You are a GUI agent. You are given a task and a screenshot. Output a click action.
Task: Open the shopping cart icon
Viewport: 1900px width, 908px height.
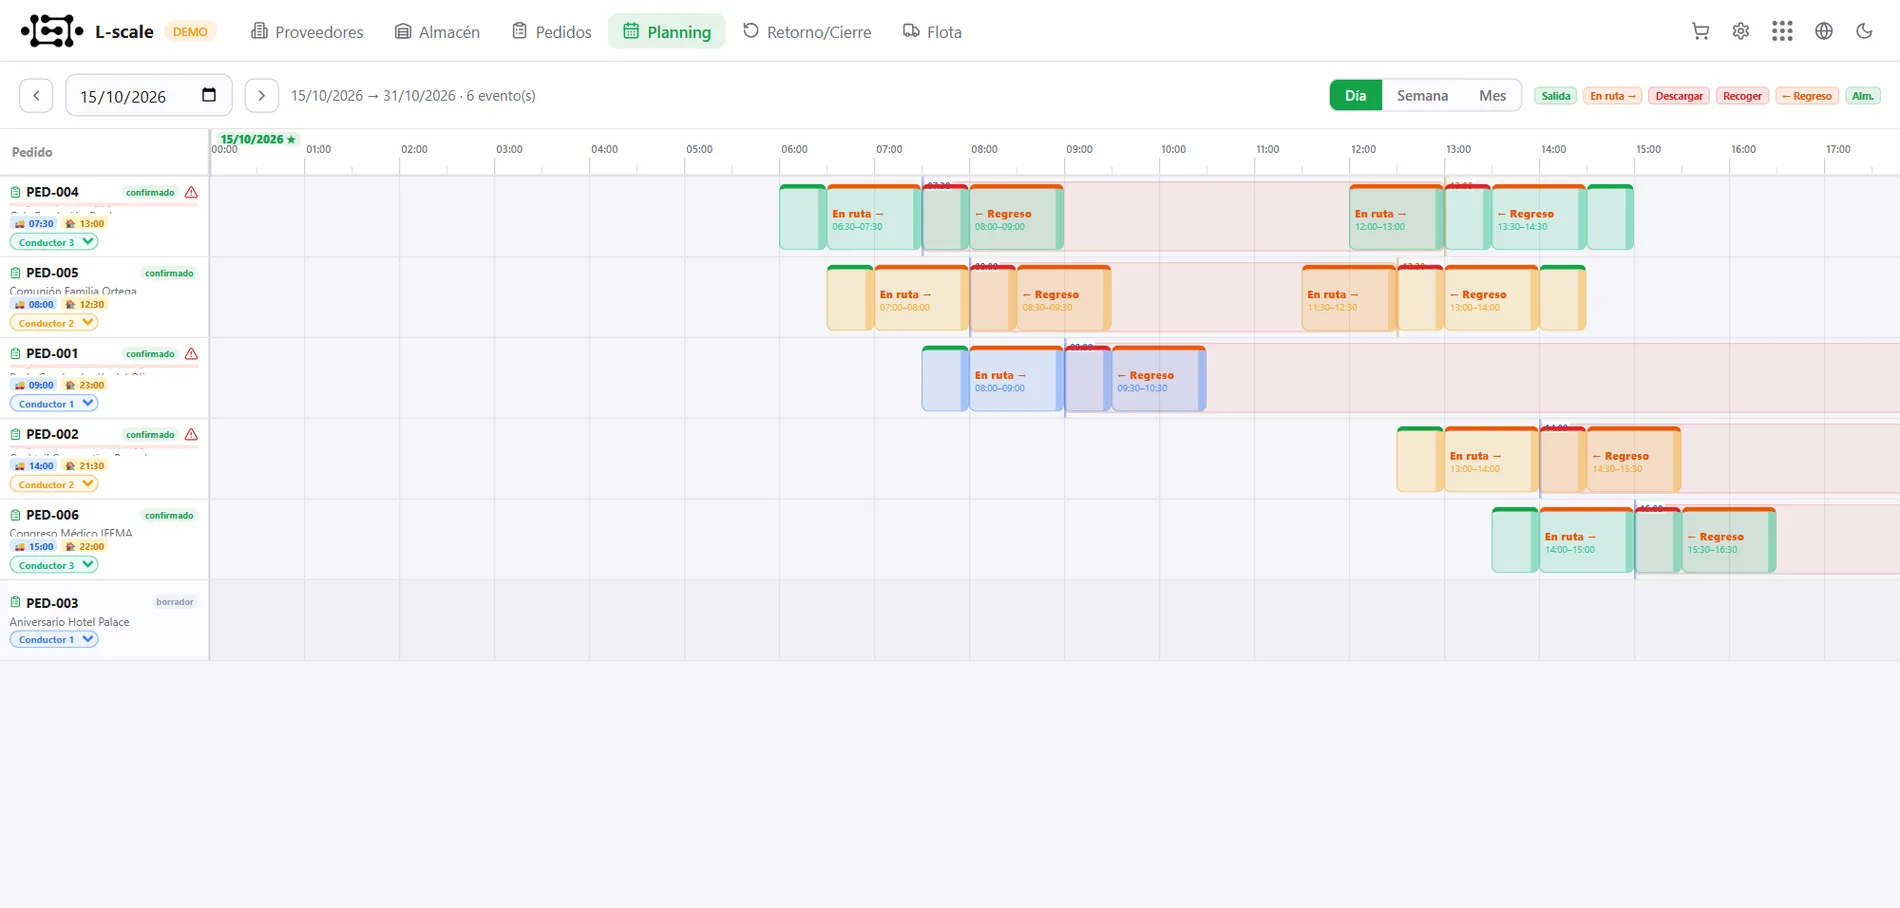tap(1700, 31)
